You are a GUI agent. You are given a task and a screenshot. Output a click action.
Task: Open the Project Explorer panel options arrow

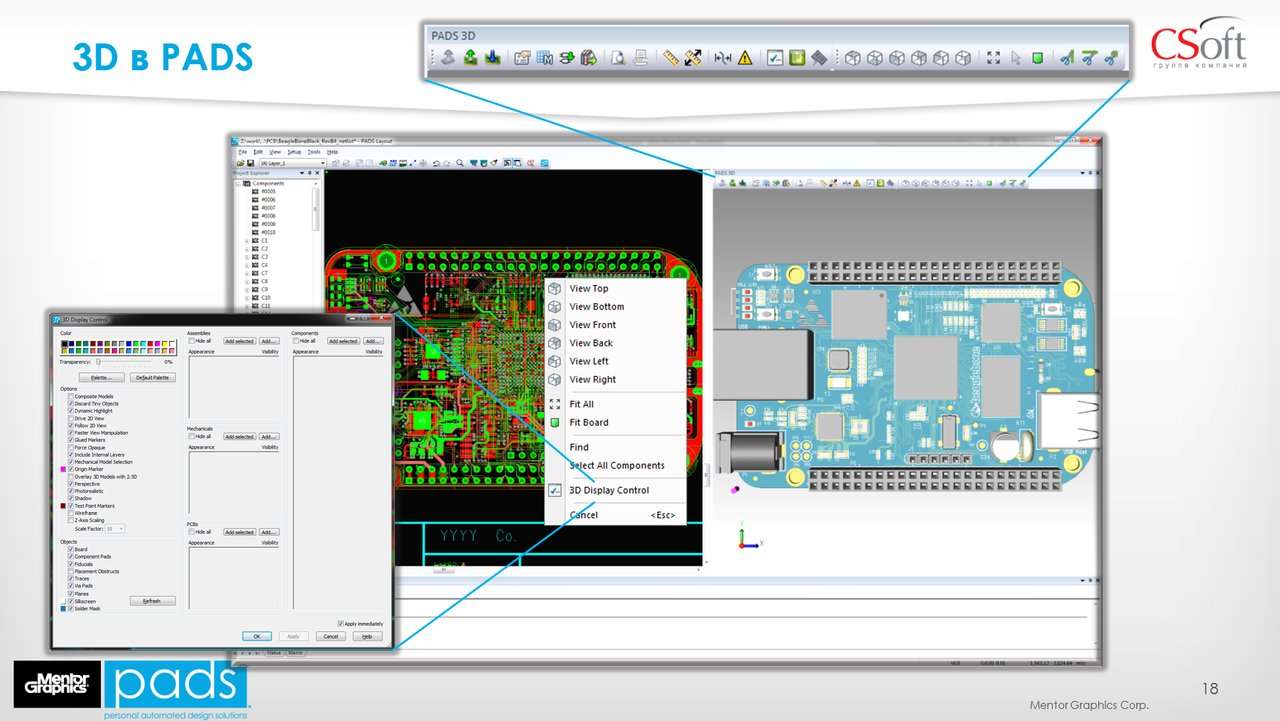coord(301,173)
